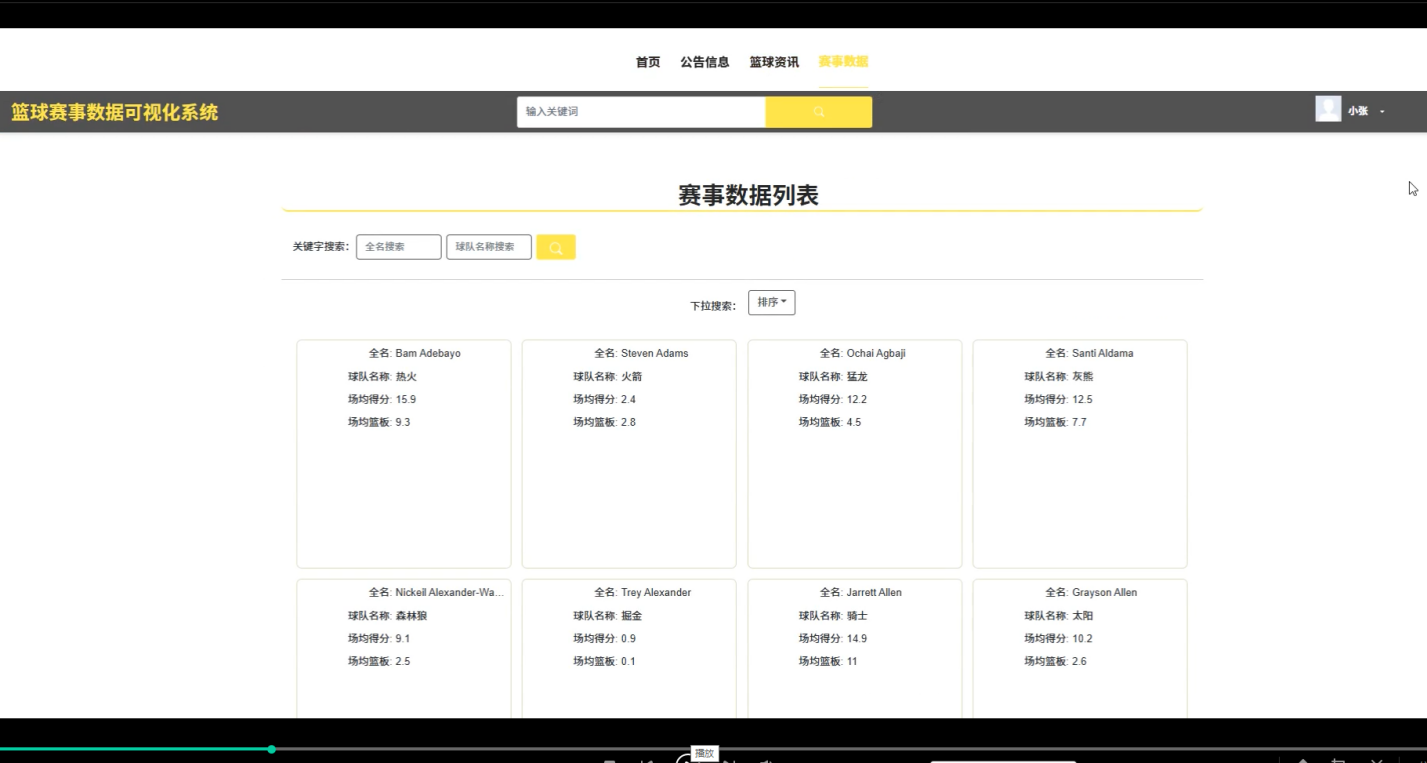Click the 场均篮板 value 2.5
The image size is (1427, 763).
pos(403,662)
